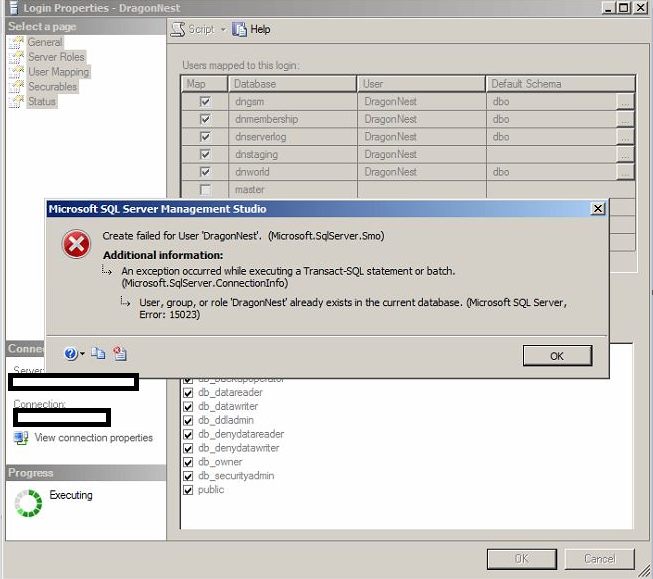Toggle the db_denydatawriter role checkbox

(x=188, y=448)
